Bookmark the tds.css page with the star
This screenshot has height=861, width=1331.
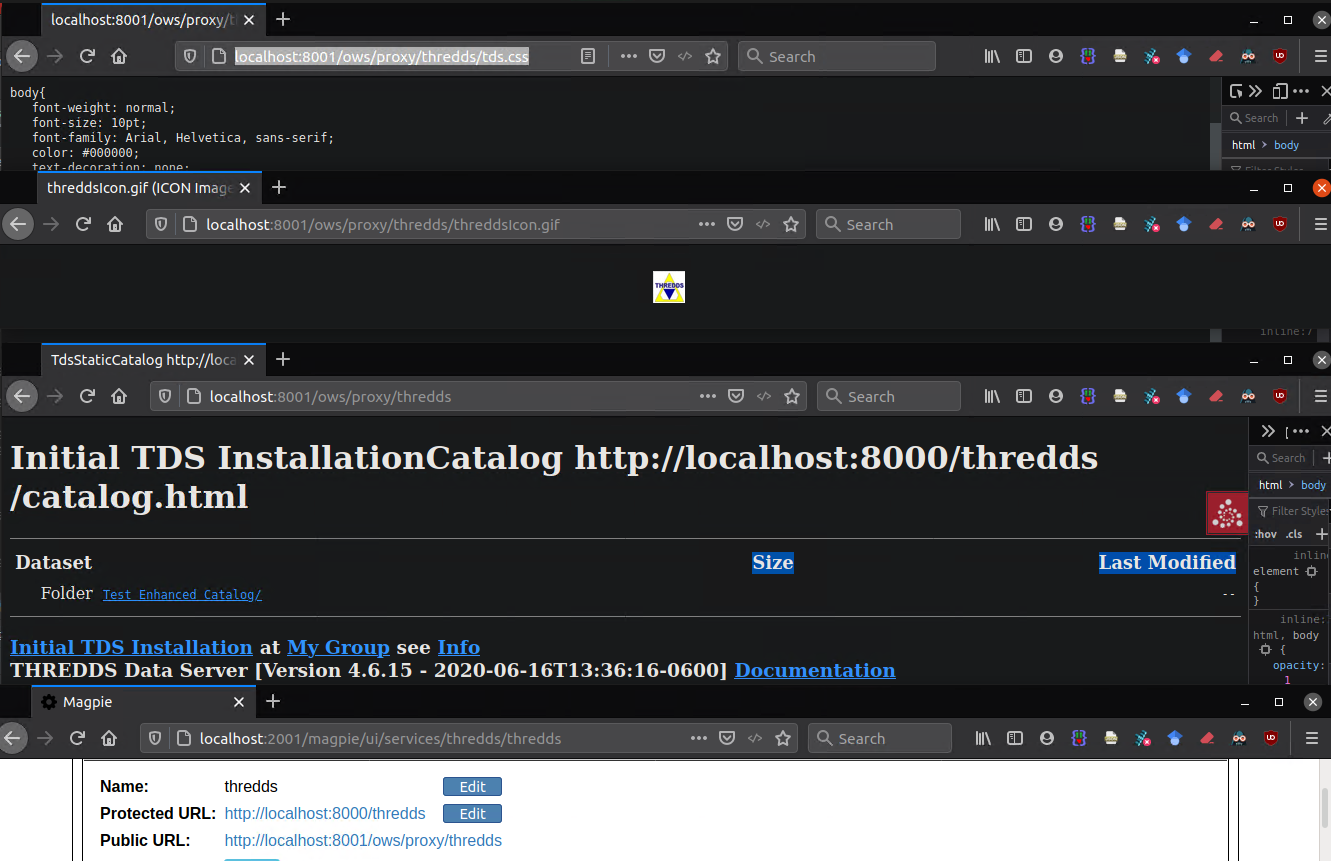[713, 57]
